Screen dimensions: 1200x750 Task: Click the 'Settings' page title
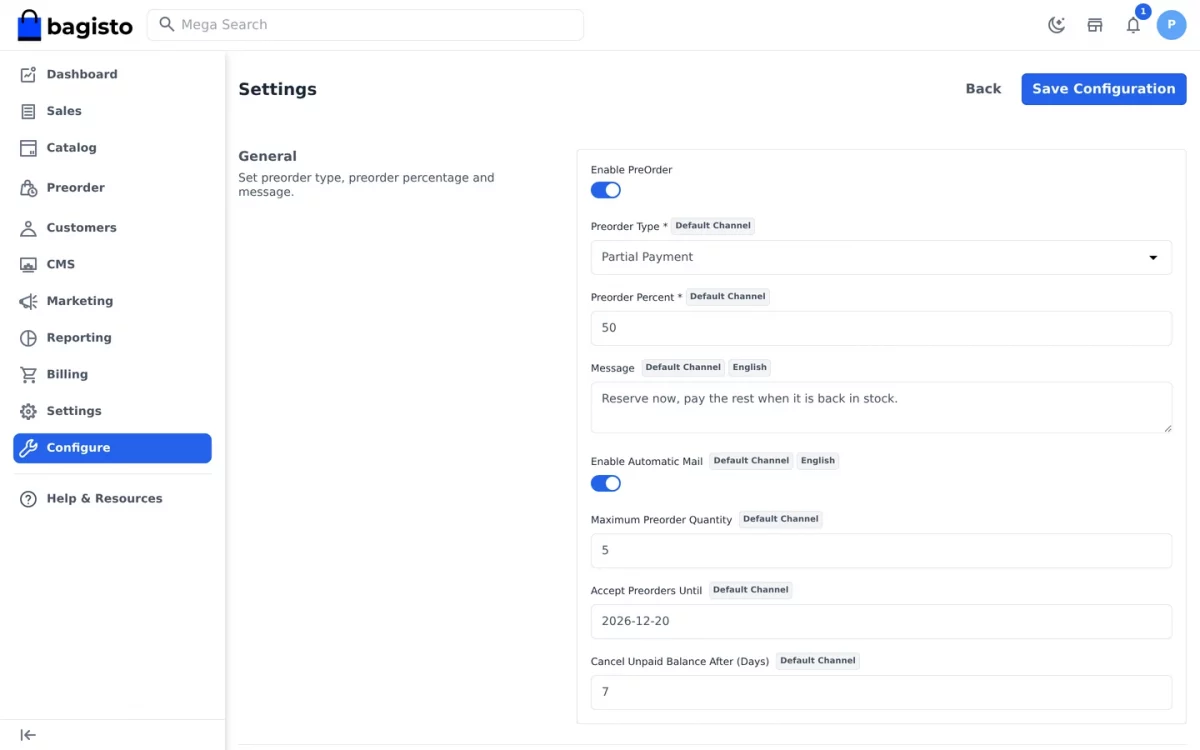point(278,89)
